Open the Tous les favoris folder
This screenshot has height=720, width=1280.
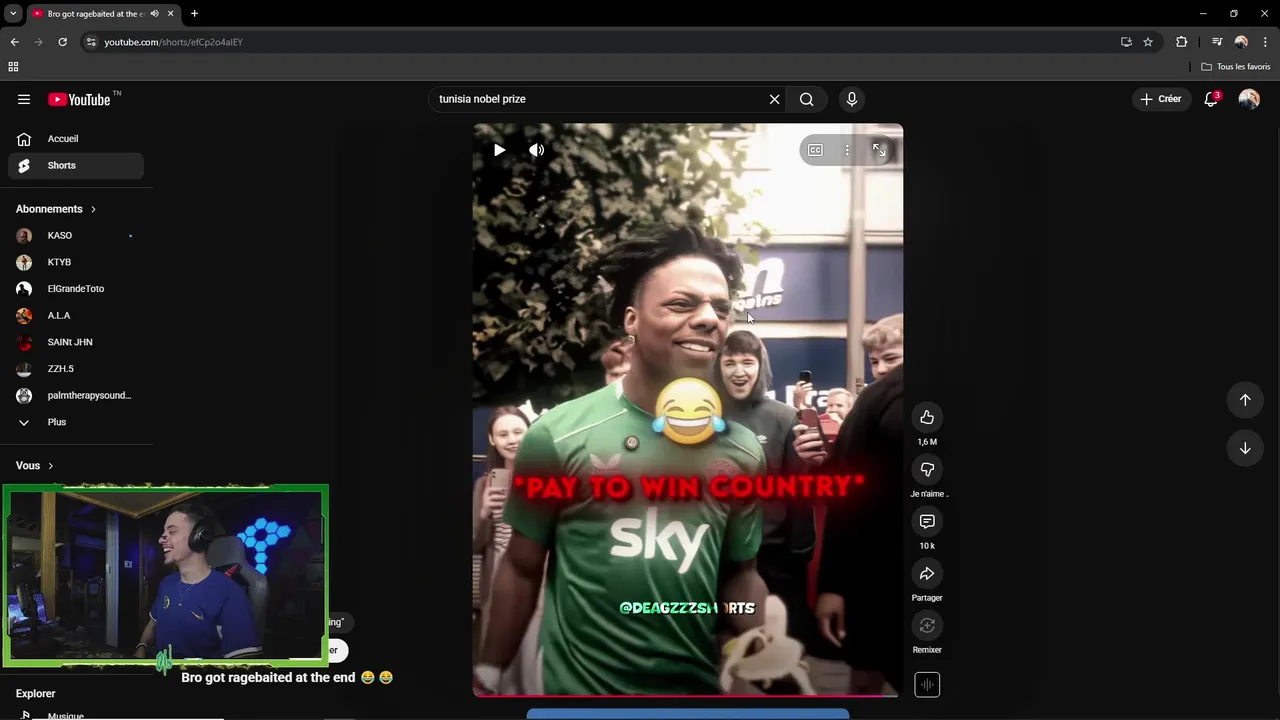[x=1236, y=67]
